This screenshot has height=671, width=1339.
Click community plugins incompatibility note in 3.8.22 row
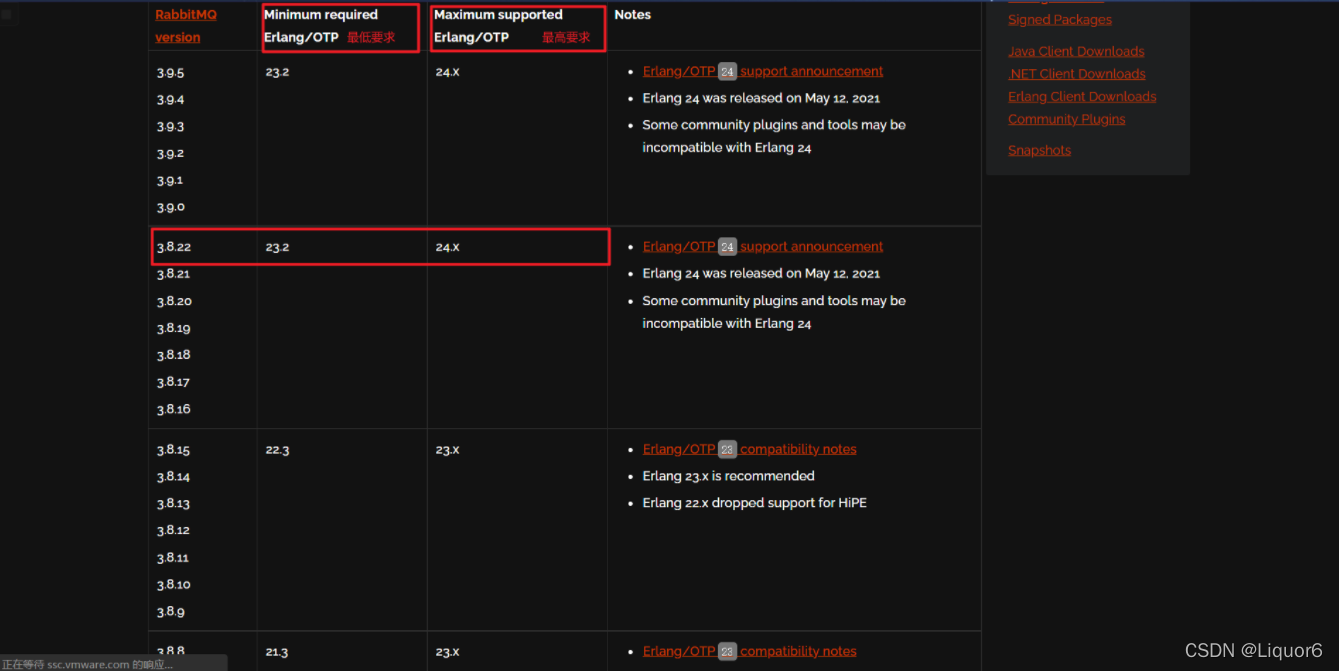tap(774, 312)
